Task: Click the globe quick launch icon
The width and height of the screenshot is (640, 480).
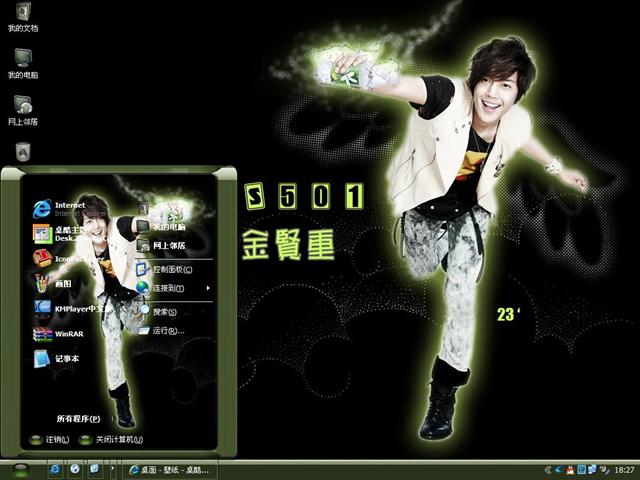Action: pyautogui.click(x=75, y=470)
